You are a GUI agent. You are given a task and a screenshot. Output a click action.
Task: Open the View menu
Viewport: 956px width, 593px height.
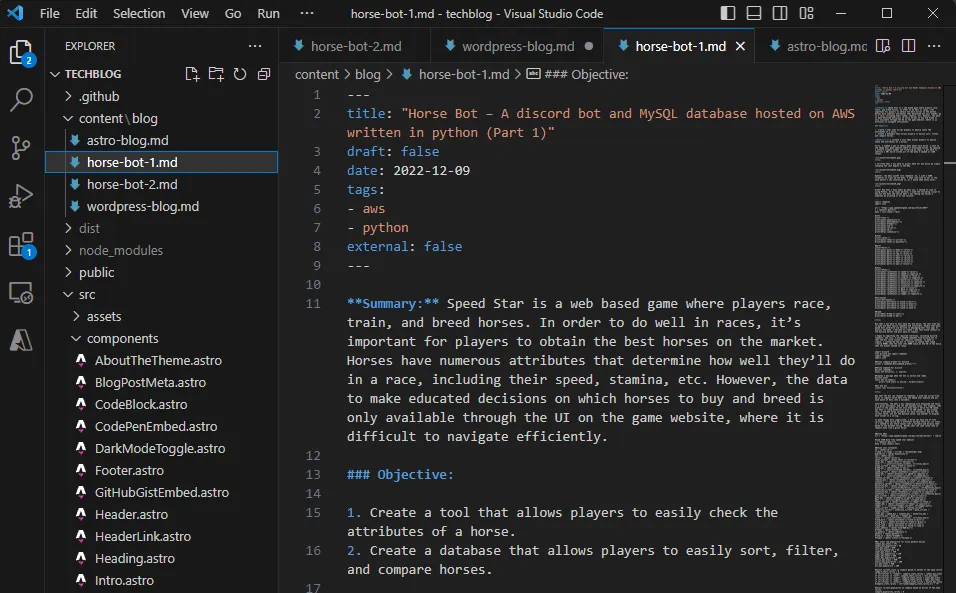click(x=194, y=13)
